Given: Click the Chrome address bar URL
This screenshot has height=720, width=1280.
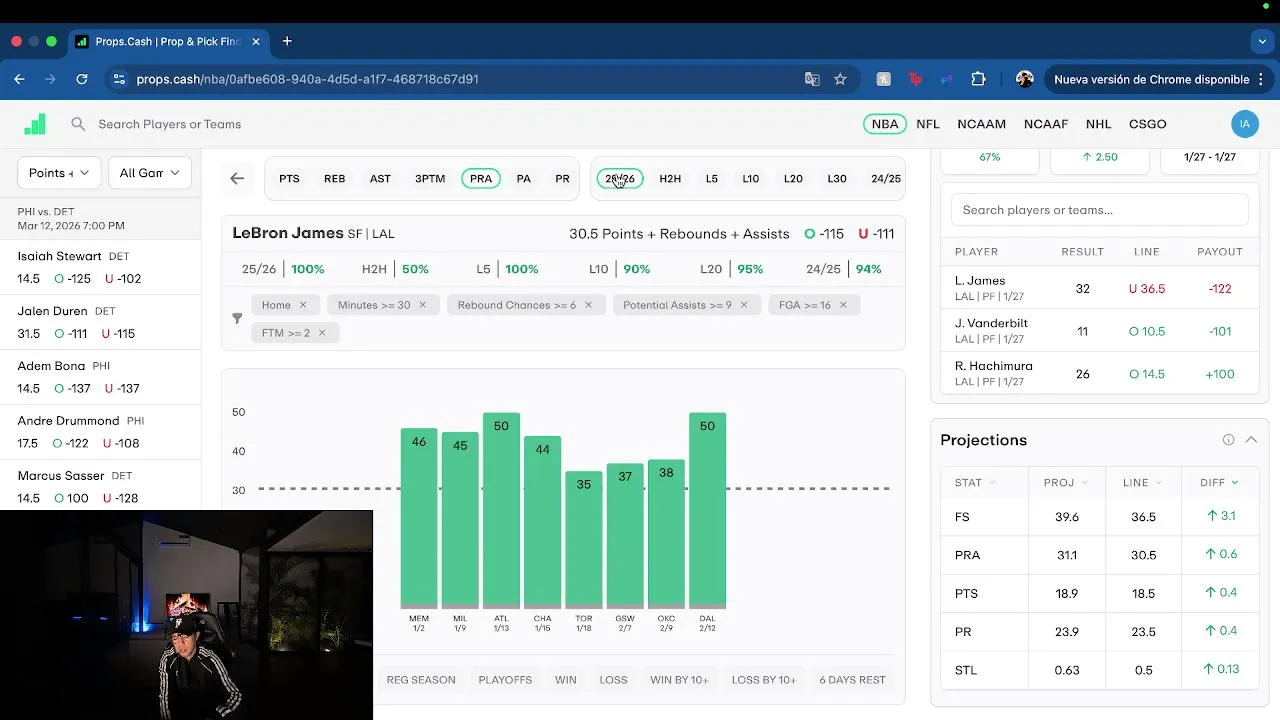Looking at the screenshot, I should point(307,79).
